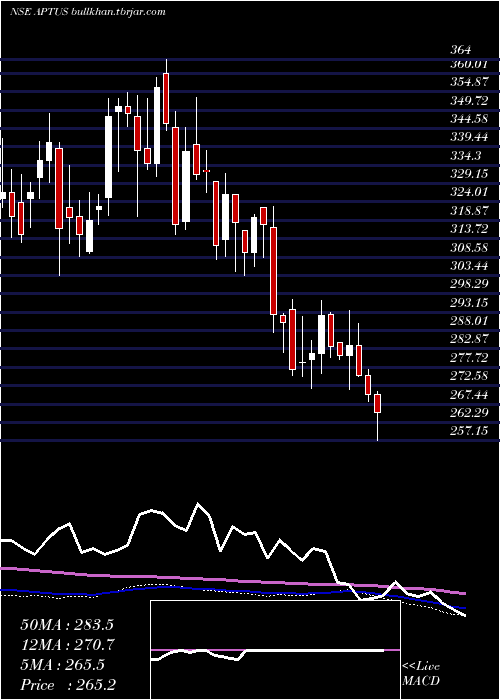The image size is (500, 700).
Task: Click the last red candlestick with long lower wick
Action: [377, 416]
